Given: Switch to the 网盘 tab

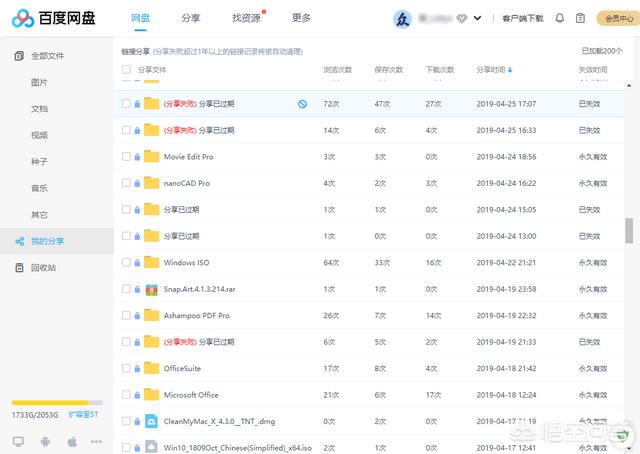Looking at the screenshot, I should 140,18.
